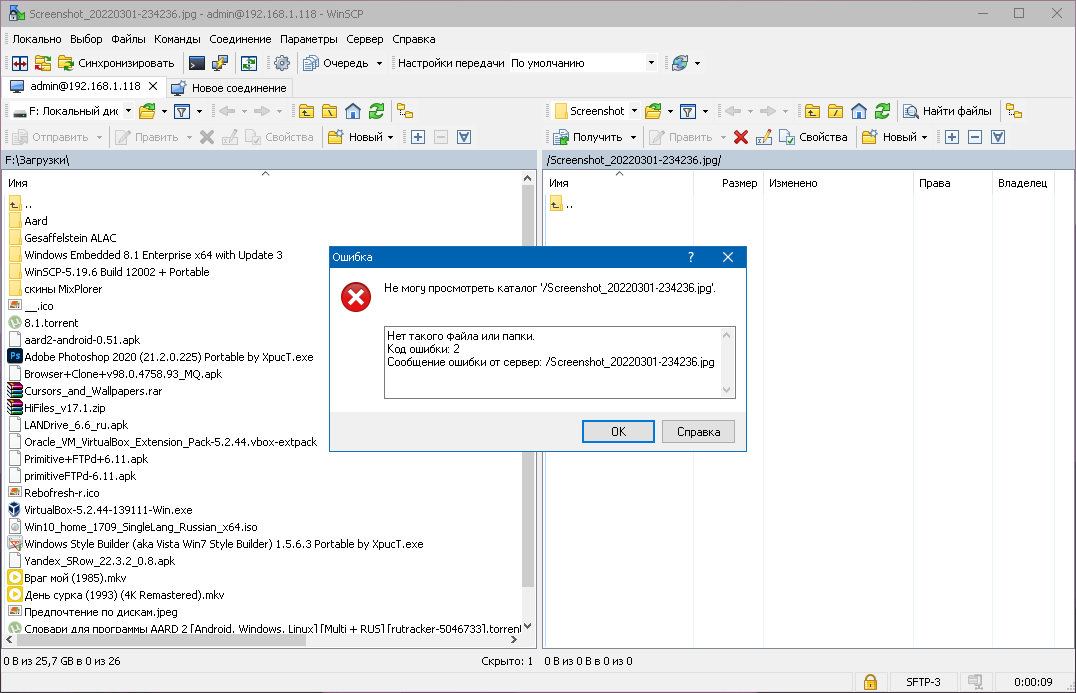1076x693 pixels.
Task: Click the remote directory tree icon
Action: (1014, 111)
